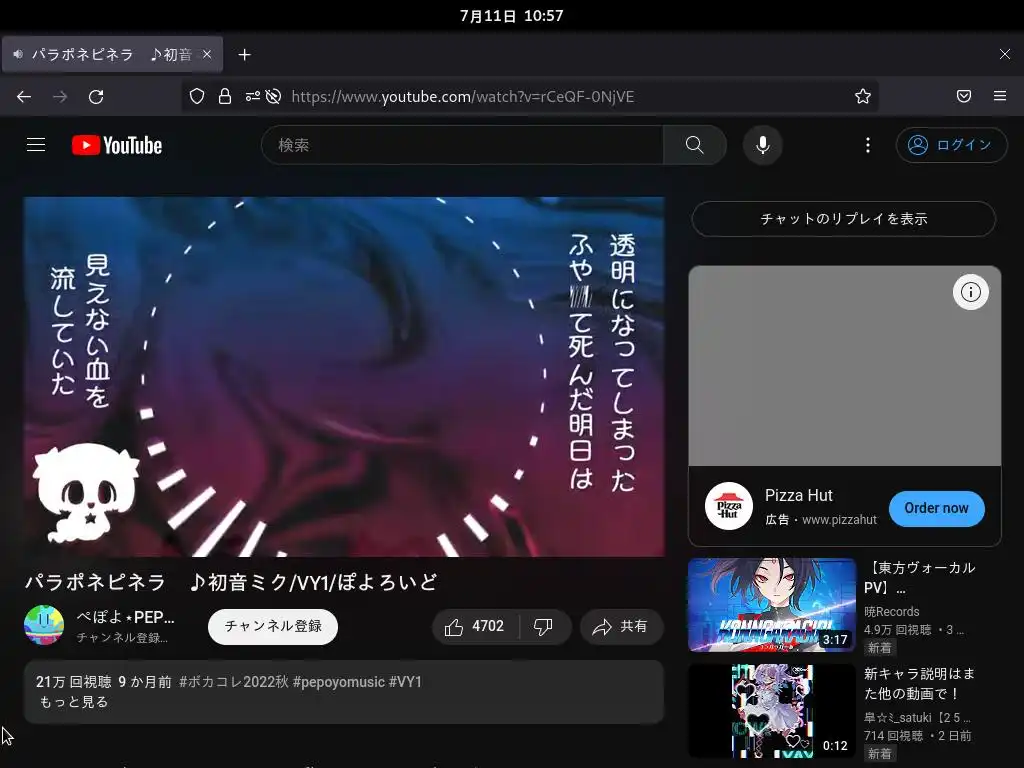The height and width of the screenshot is (768, 1024).
Task: Open the #VY1 hashtag link
Action: coord(406,682)
